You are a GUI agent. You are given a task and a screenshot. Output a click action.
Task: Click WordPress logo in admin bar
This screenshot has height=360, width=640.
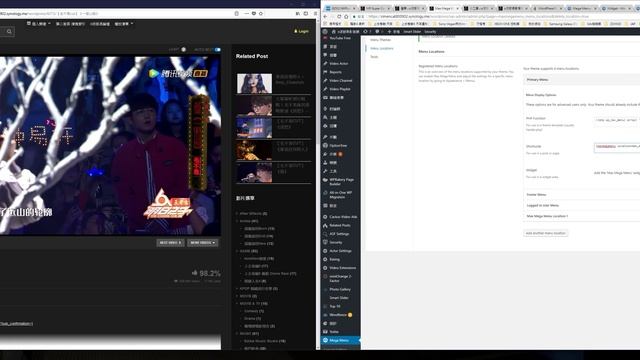coord(325,31)
